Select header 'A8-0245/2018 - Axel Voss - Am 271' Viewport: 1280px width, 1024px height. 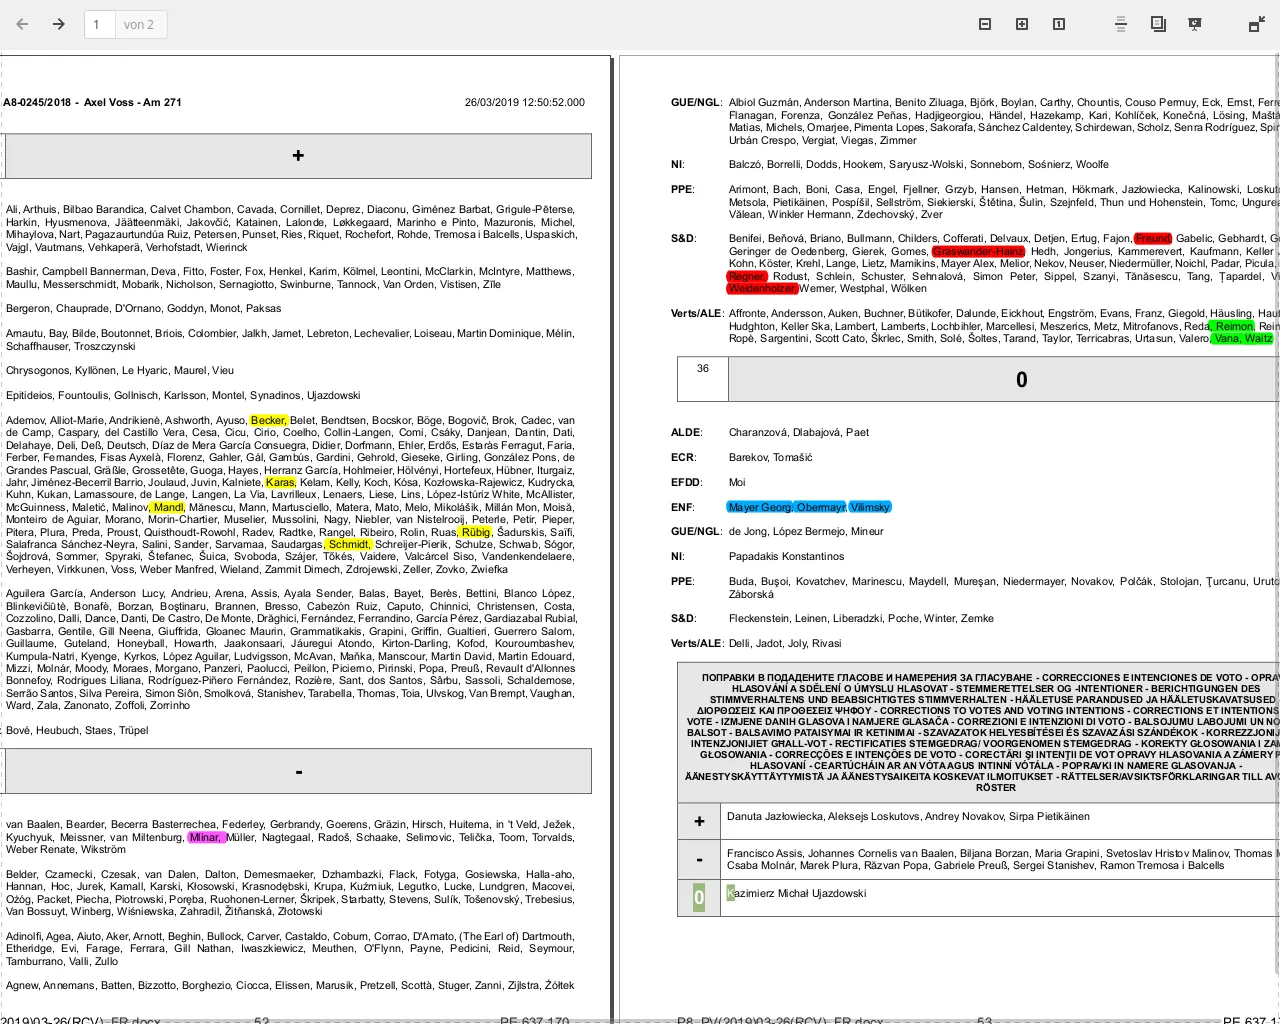tap(92, 102)
